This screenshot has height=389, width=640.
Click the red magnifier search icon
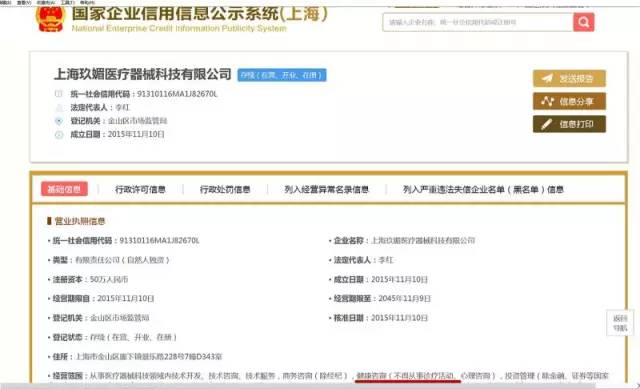583,22
